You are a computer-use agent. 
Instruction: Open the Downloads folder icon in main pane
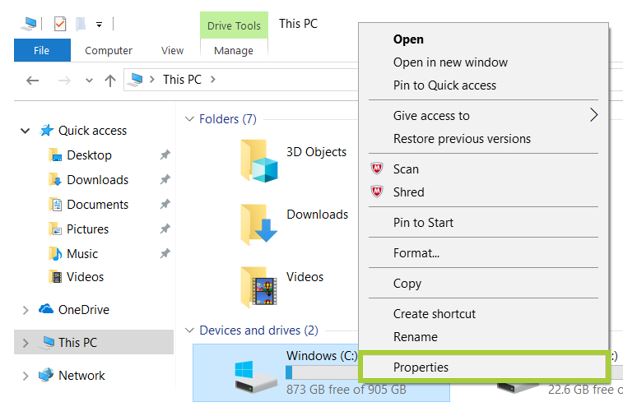(258, 222)
